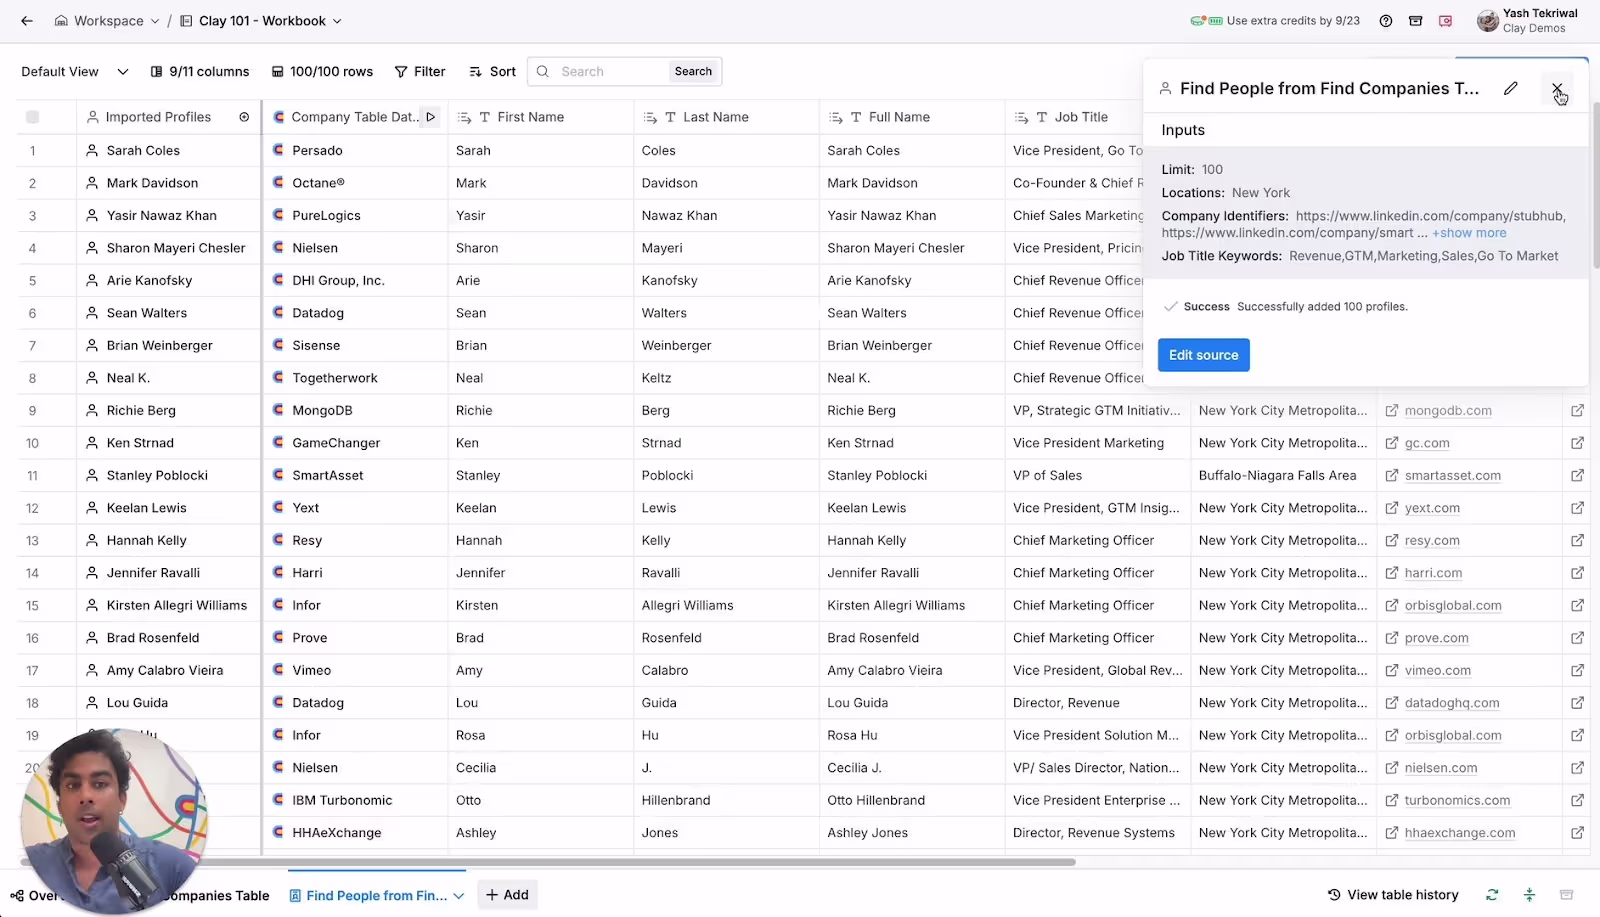This screenshot has height=917, width=1600.
Task: Open external link icon in Lou Guida row
Action: pos(1577,703)
